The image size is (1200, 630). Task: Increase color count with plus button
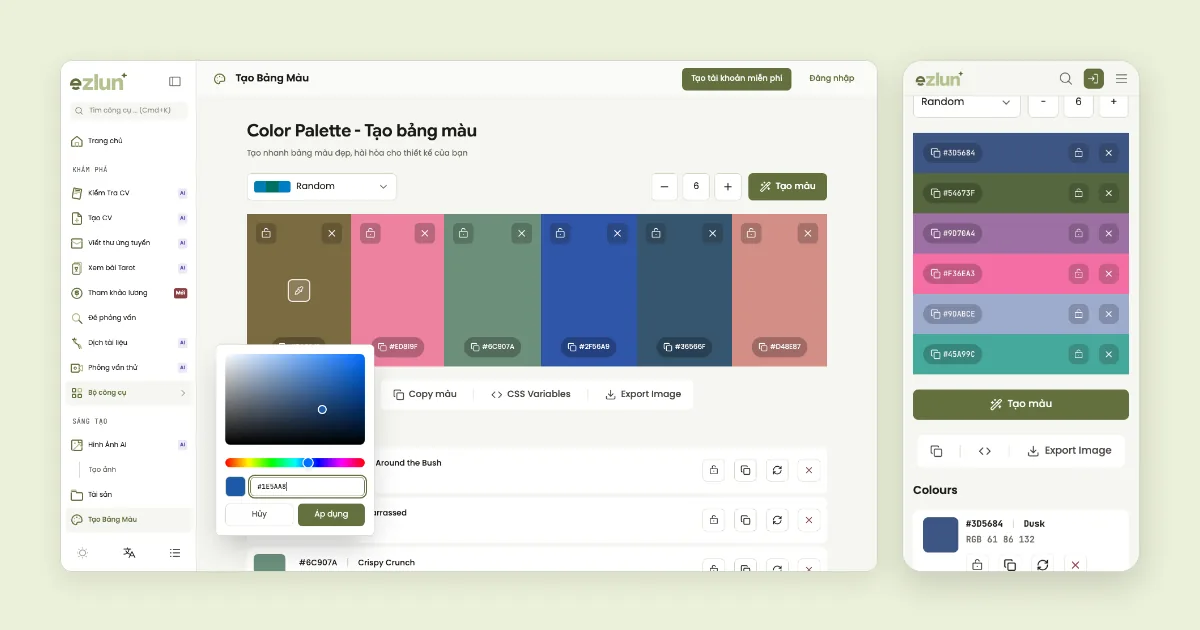point(728,186)
